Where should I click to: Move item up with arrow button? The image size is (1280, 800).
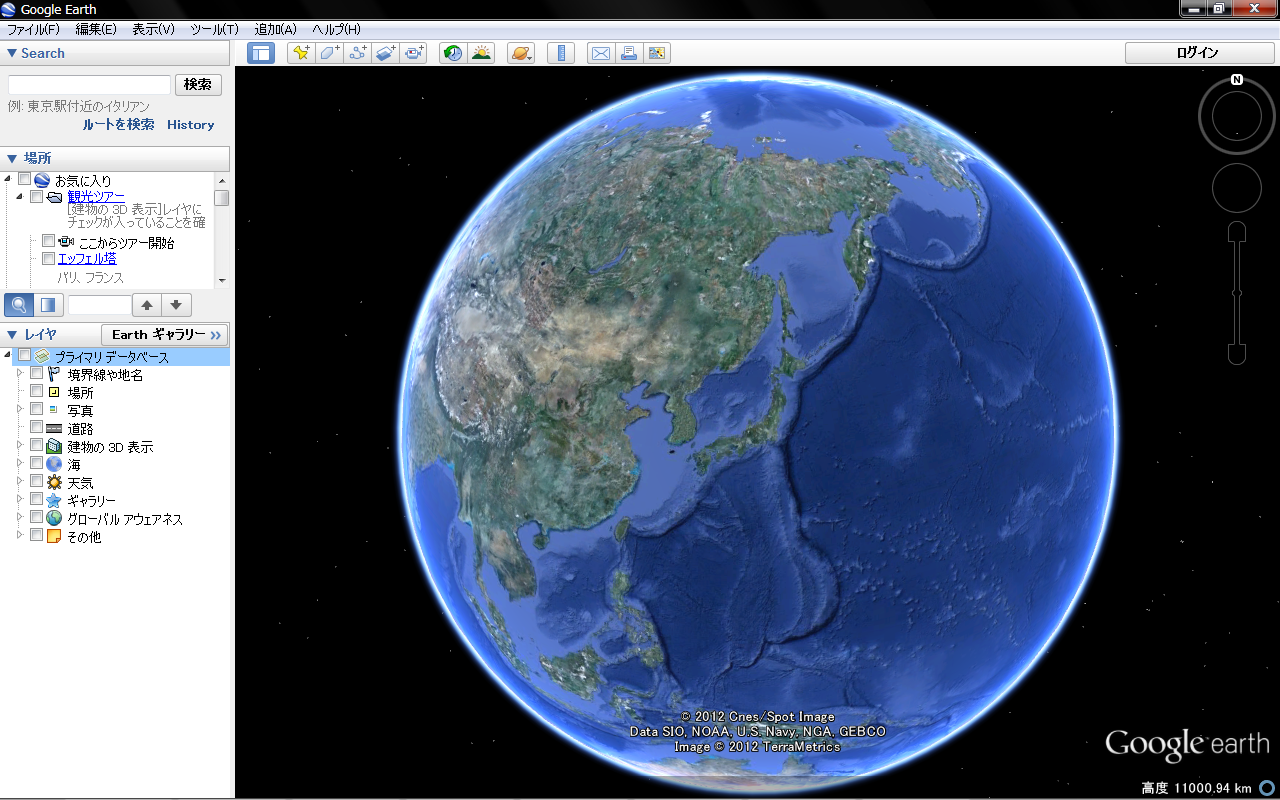(147, 305)
